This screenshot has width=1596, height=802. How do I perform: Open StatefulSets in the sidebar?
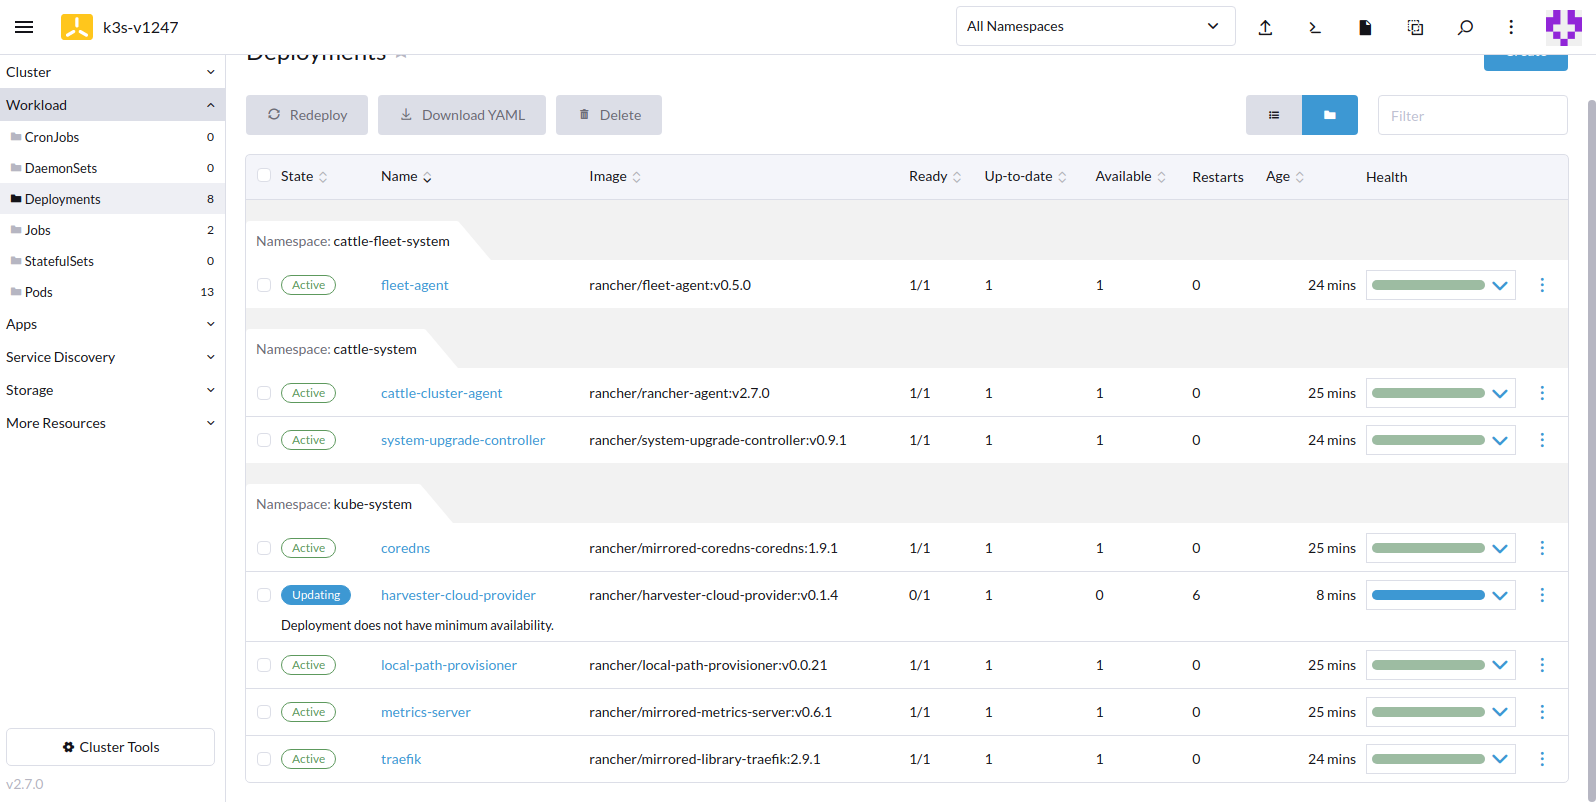(x=112, y=261)
